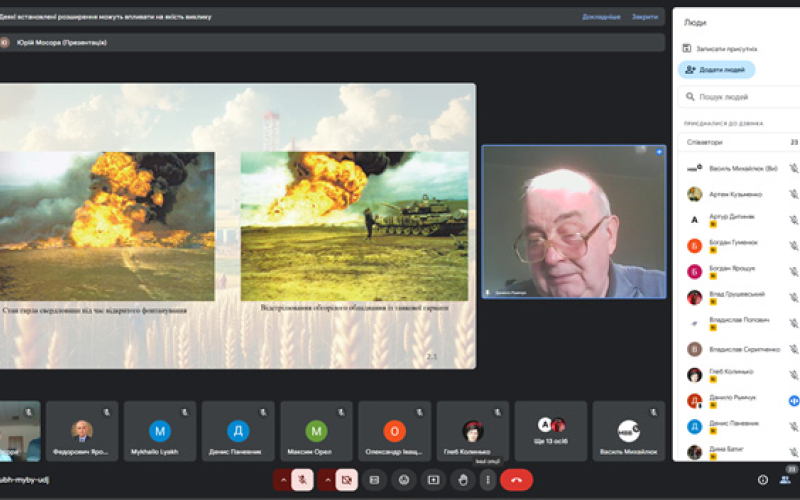Click the speaker video tile of Данило Рымчук

tap(574, 222)
